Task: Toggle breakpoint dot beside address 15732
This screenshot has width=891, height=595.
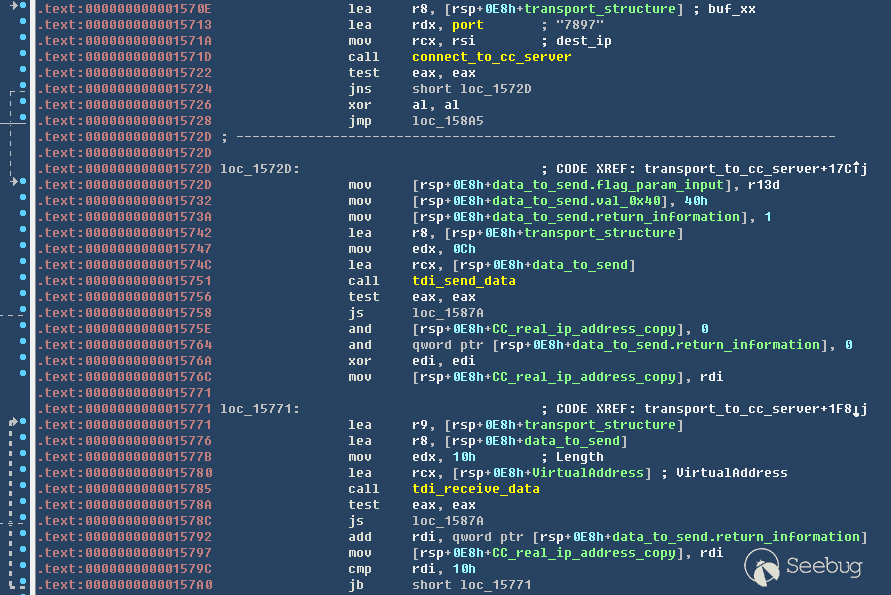Action: [23, 197]
